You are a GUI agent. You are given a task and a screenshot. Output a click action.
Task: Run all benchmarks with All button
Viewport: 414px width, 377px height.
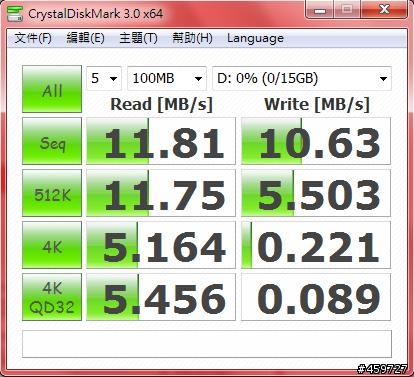[52, 89]
